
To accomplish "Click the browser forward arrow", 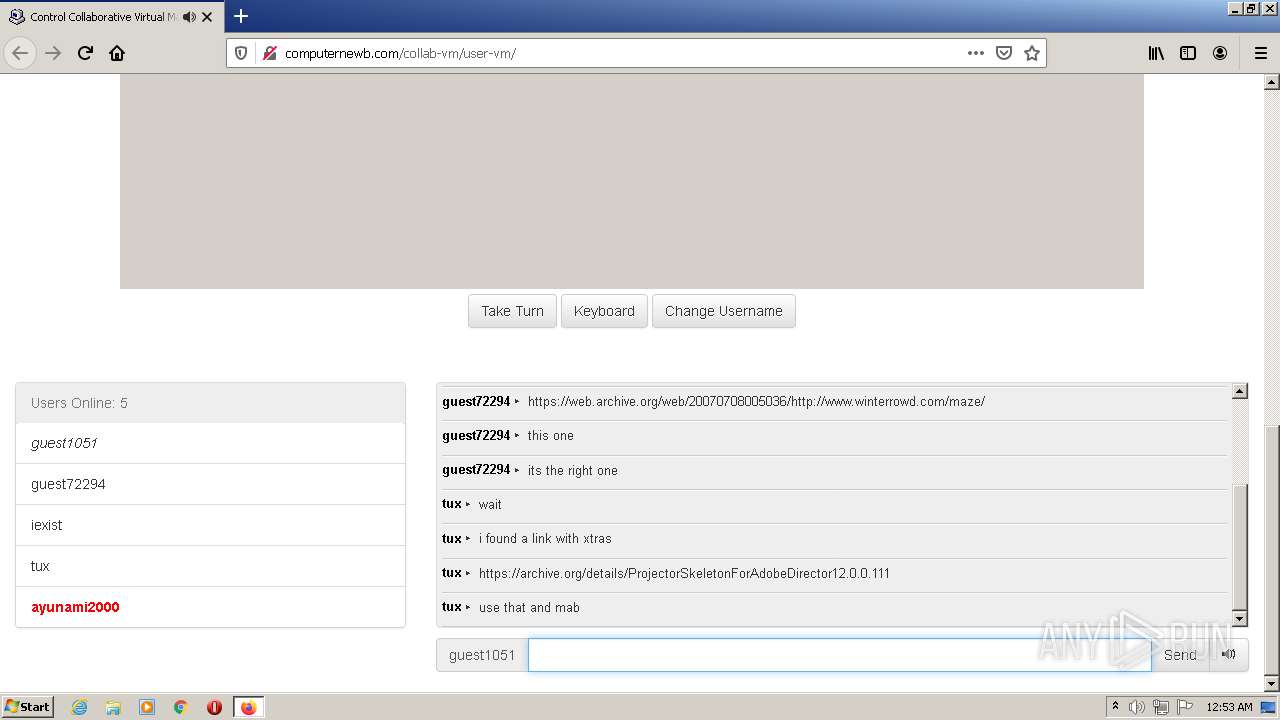I will pos(53,53).
